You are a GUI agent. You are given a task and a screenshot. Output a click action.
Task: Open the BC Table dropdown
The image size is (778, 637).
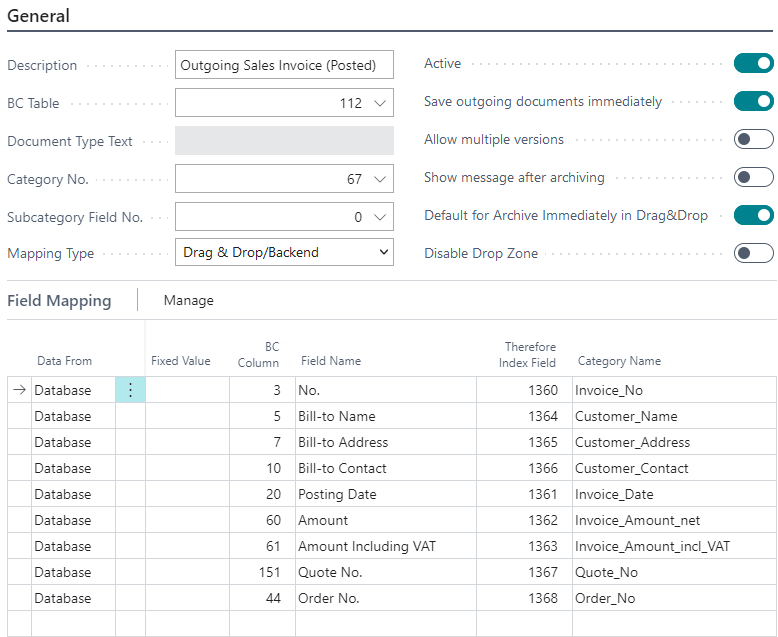(x=379, y=103)
